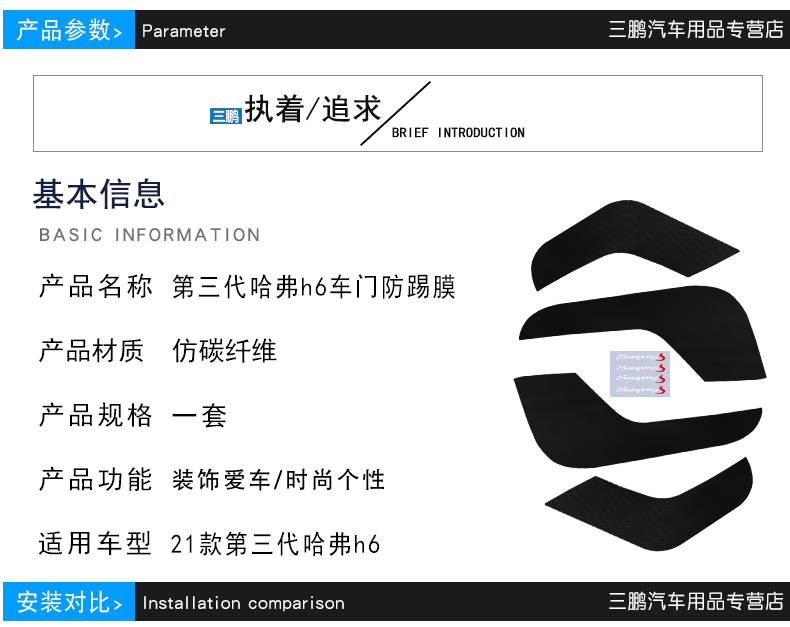Click the value 仿碳纤维
Viewport: 790px width, 627px height.
point(225,350)
